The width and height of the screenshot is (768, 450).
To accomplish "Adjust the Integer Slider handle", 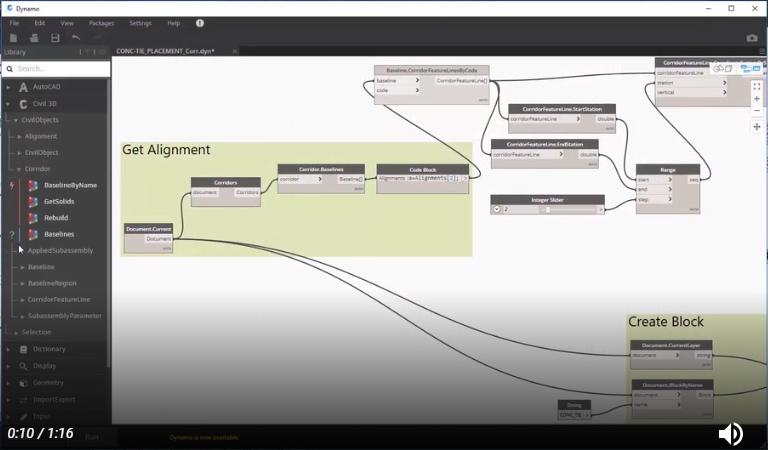I will click(x=548, y=210).
